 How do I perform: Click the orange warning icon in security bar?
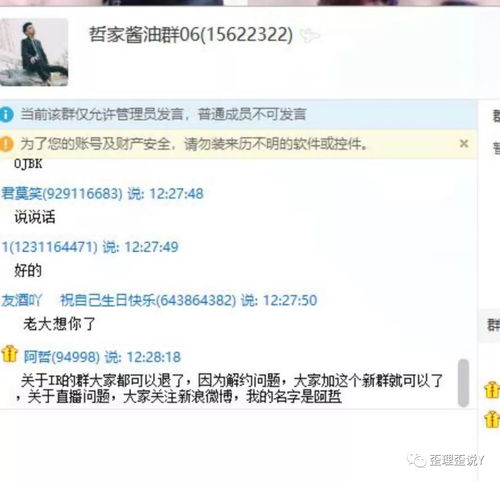(6, 144)
